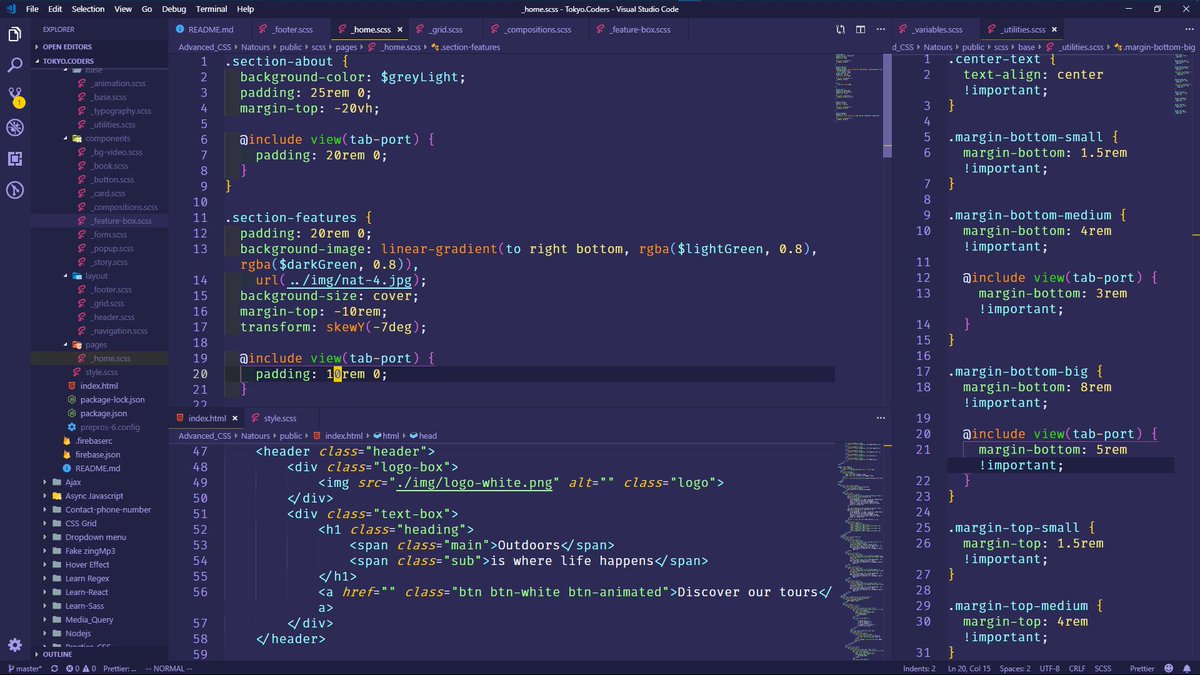Click the synchronize changes icon in status bar
Screen dimensions: 1200x675
[53, 668]
